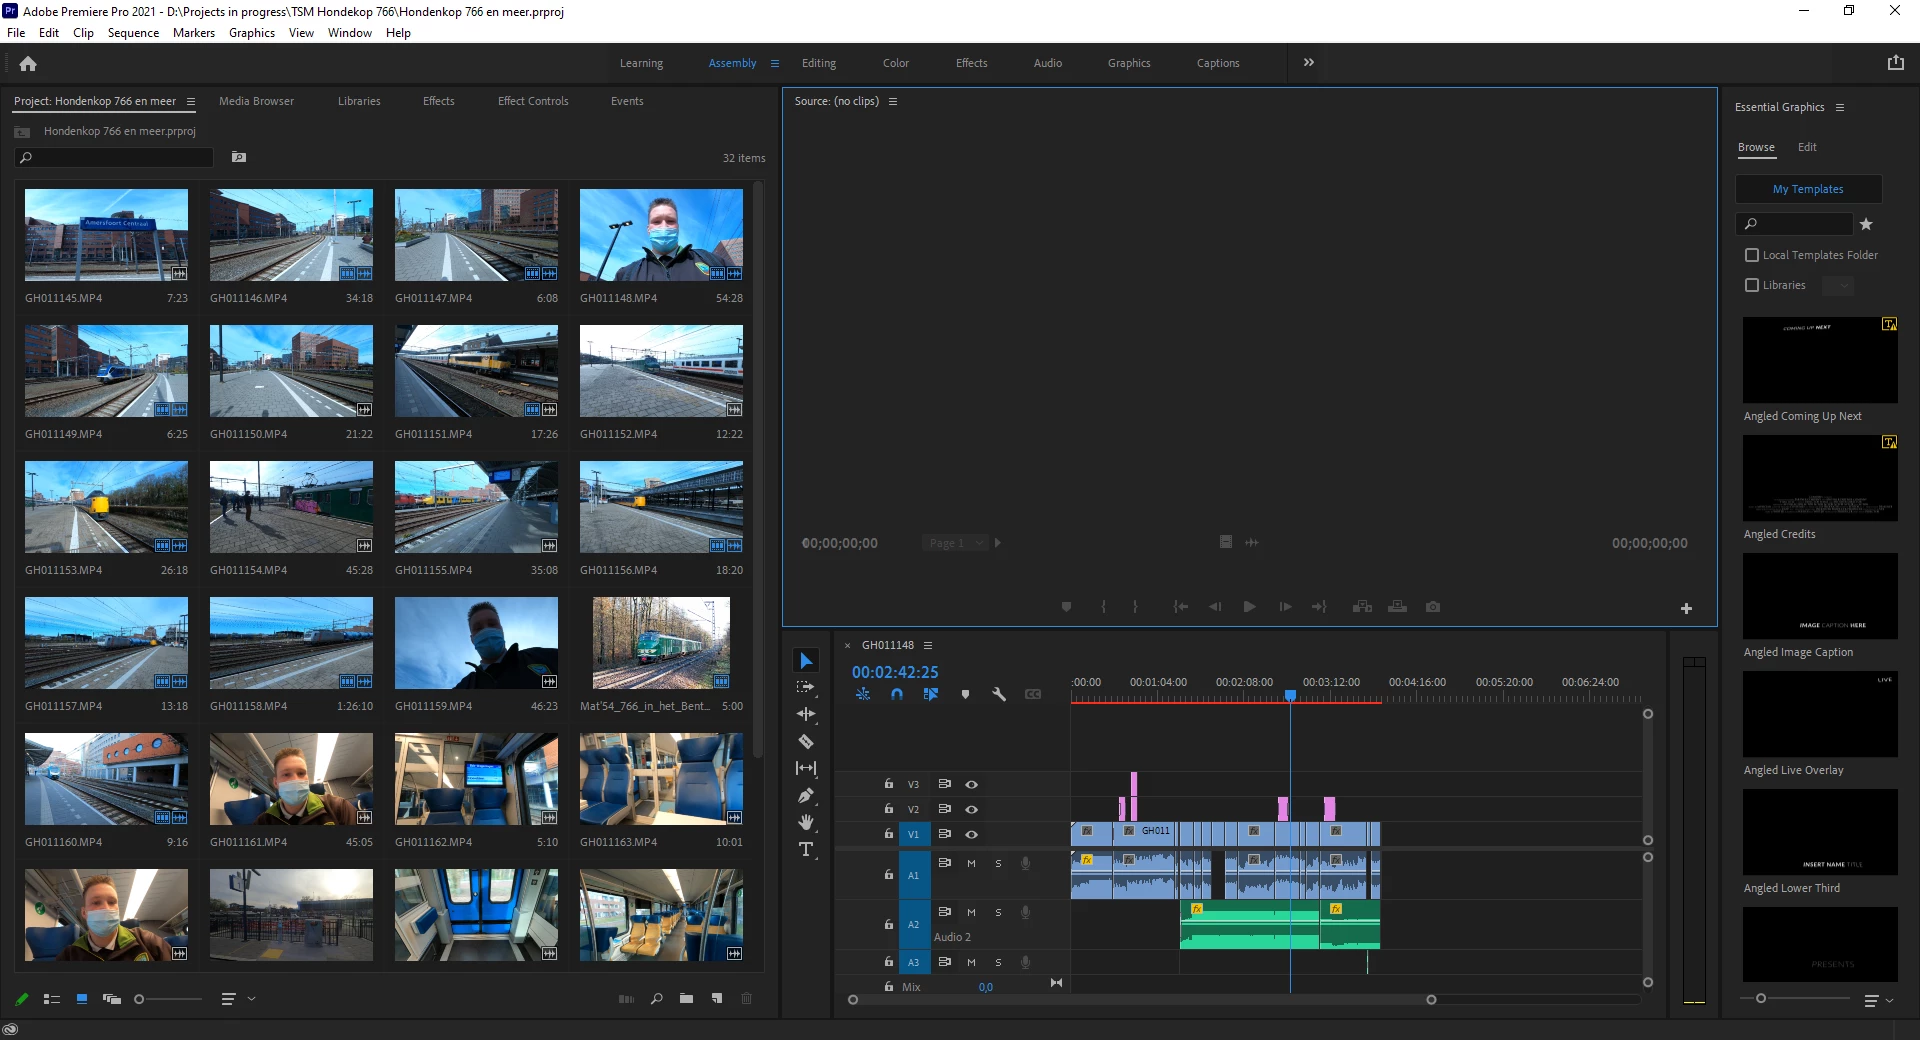
Task: Click the Export Frame camera icon
Action: click(1433, 607)
